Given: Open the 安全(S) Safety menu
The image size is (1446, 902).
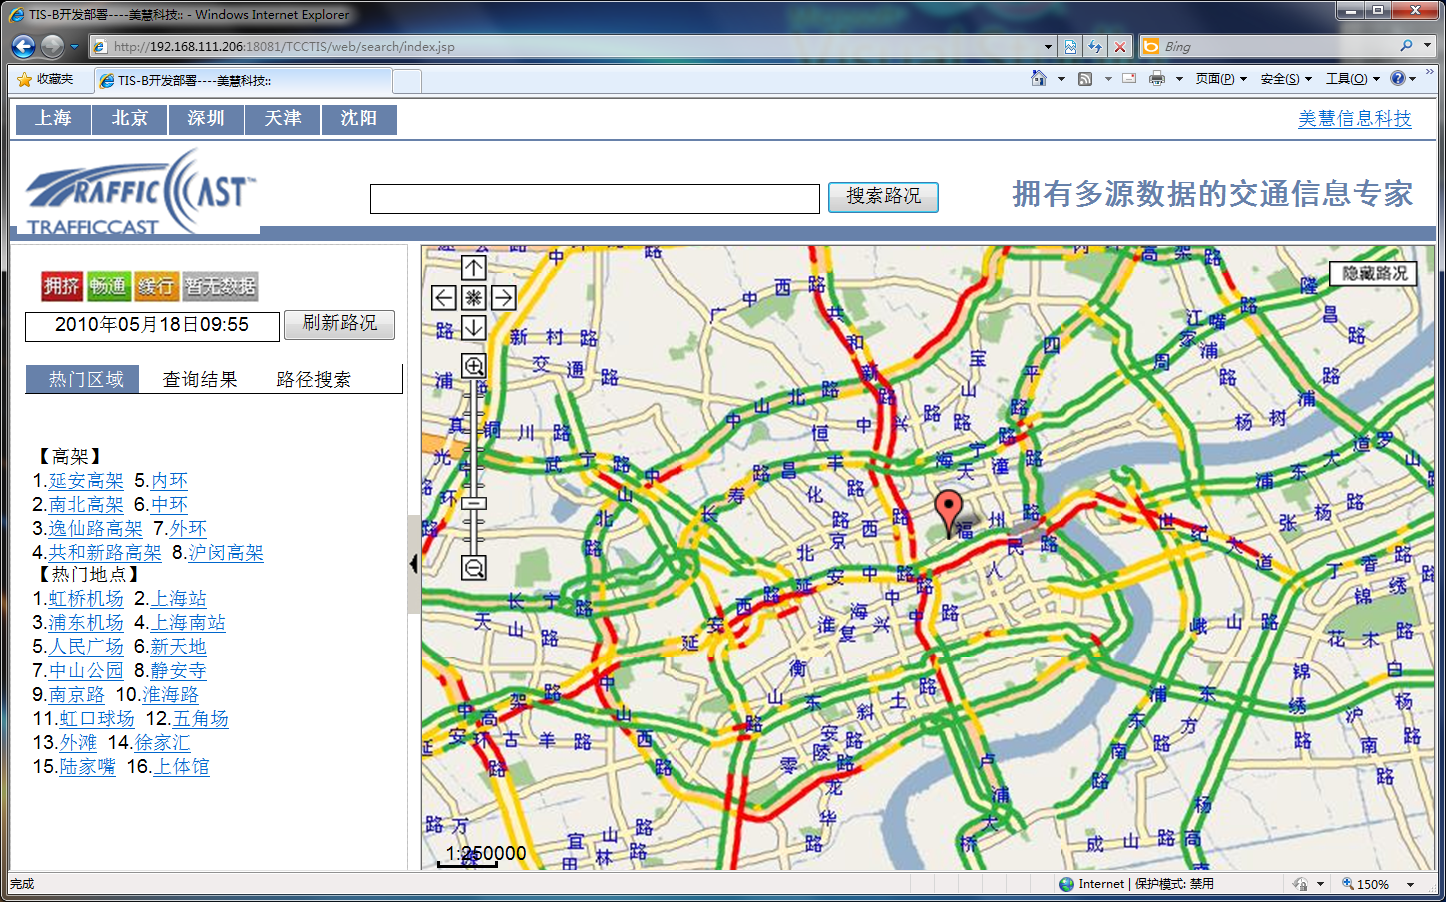Looking at the screenshot, I should [1286, 79].
